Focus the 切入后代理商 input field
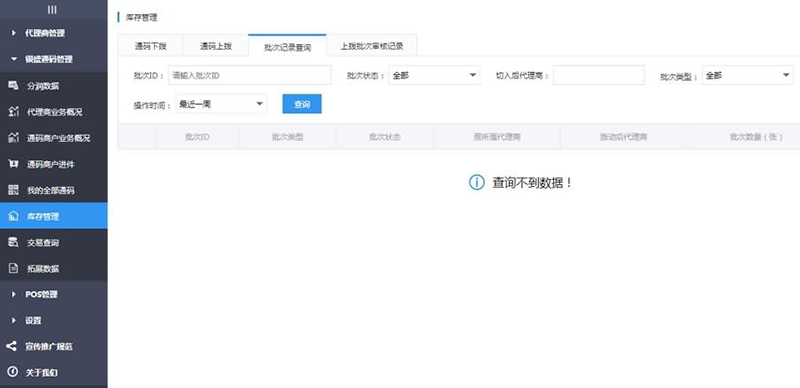The image size is (800, 388). coord(599,75)
